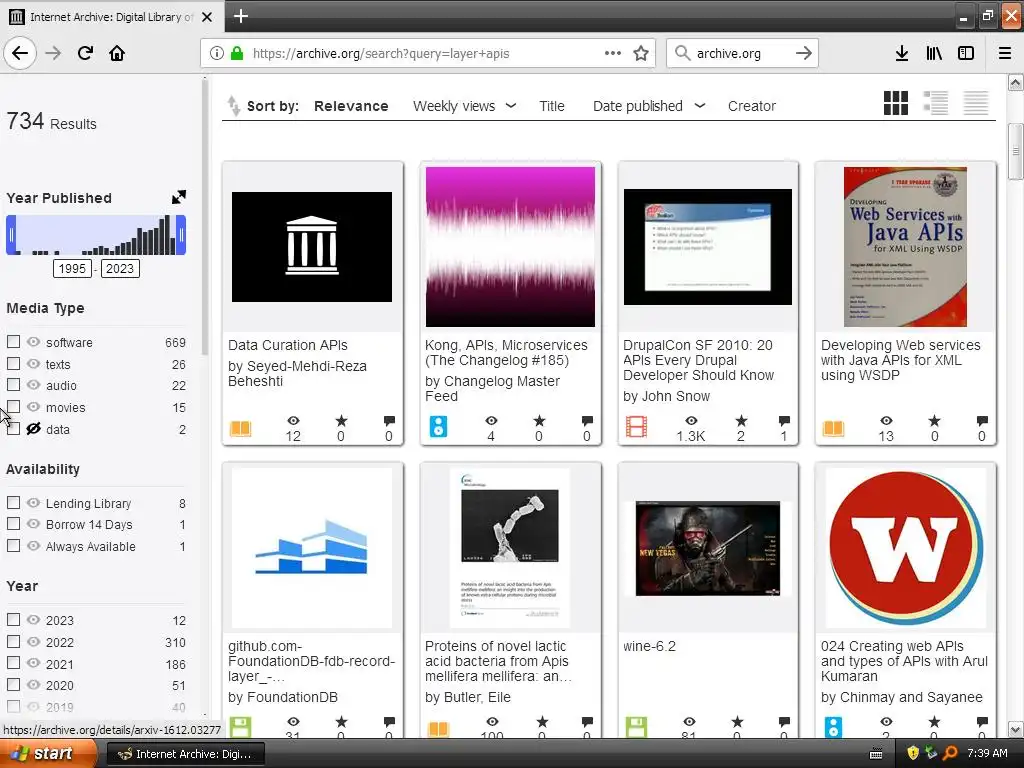Switch to compact list view
Viewport: 1024px width, 768px height.
pyautogui.click(x=976, y=103)
